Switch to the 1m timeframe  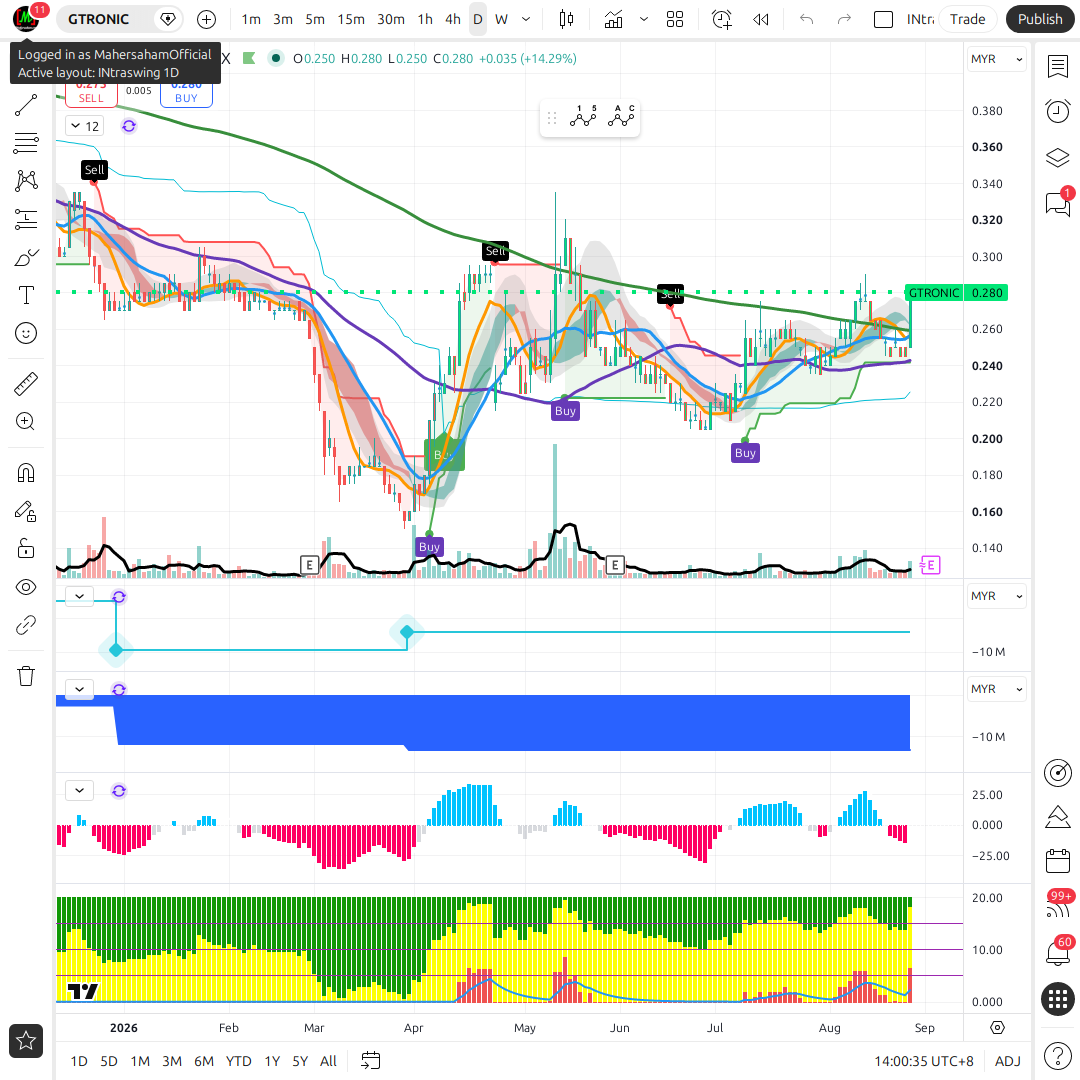251,19
